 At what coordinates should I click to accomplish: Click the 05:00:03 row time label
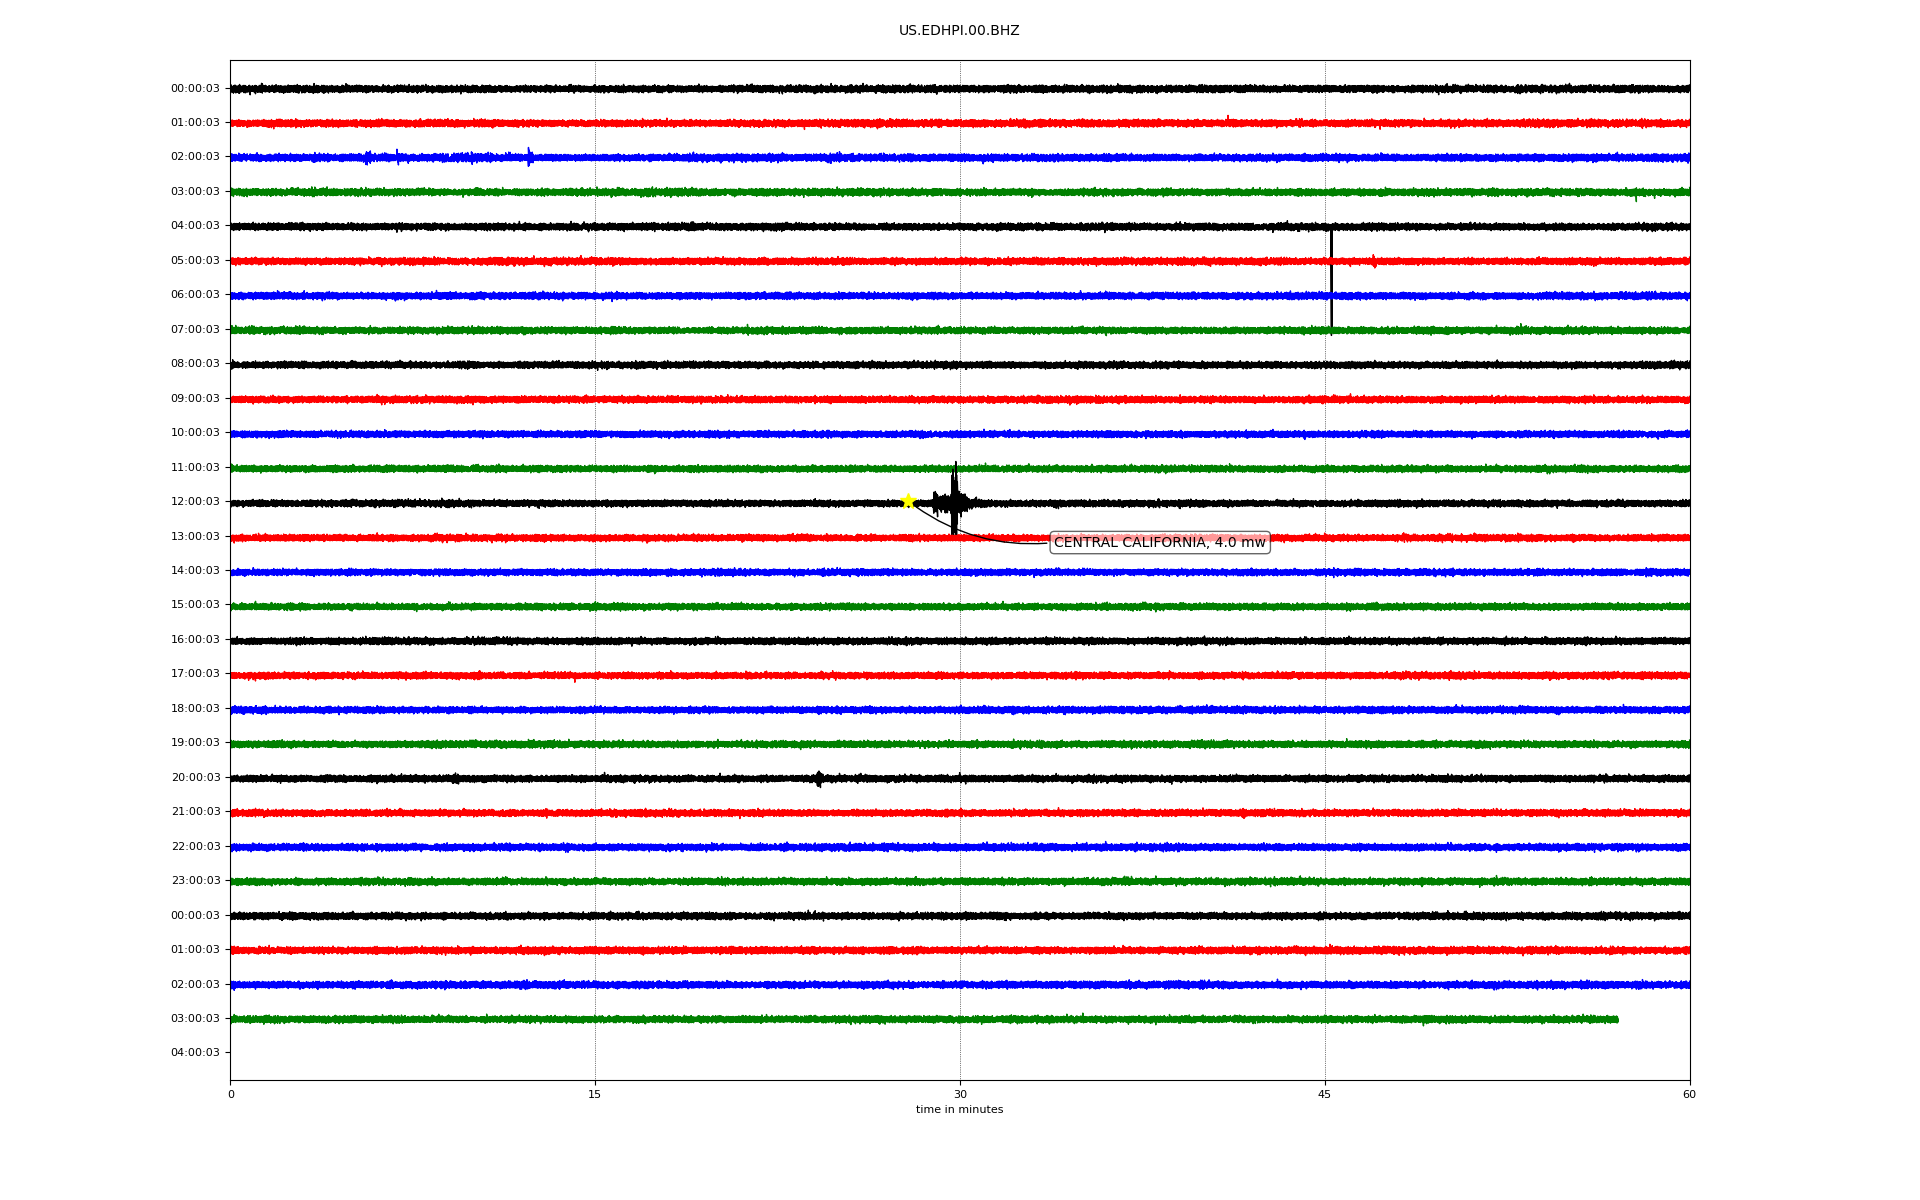pyautogui.click(x=195, y=260)
